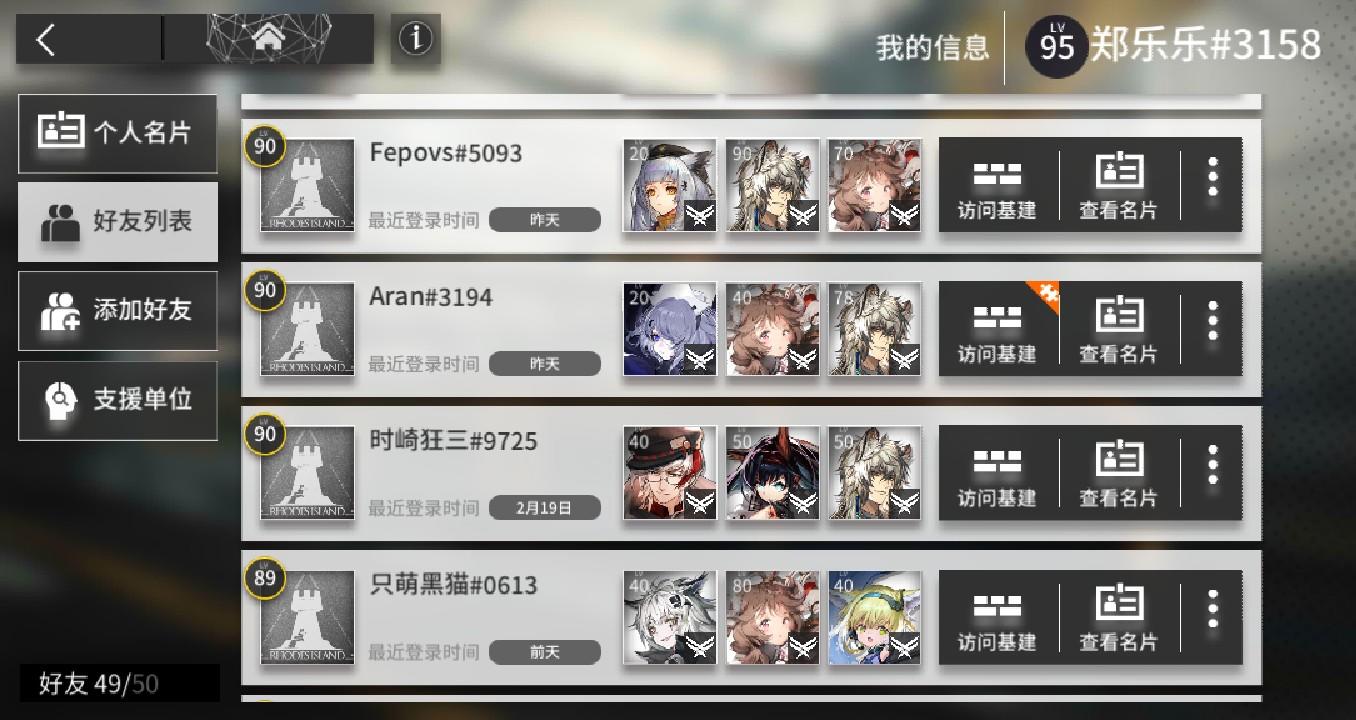This screenshot has width=1356, height=720.
Task: Open 个人名片 personal card tab
Action: tap(118, 133)
